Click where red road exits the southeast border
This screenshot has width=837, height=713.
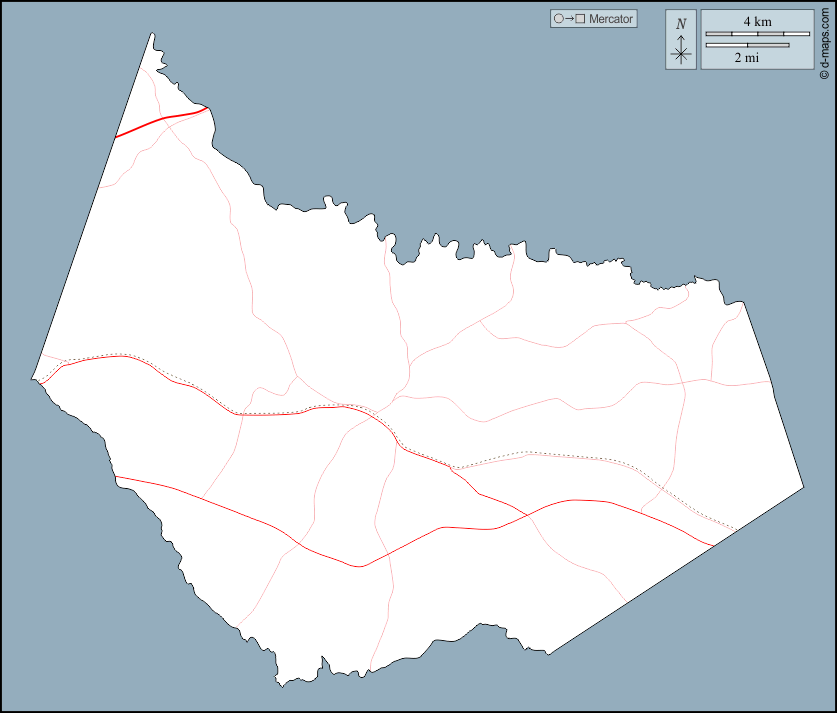point(714,546)
